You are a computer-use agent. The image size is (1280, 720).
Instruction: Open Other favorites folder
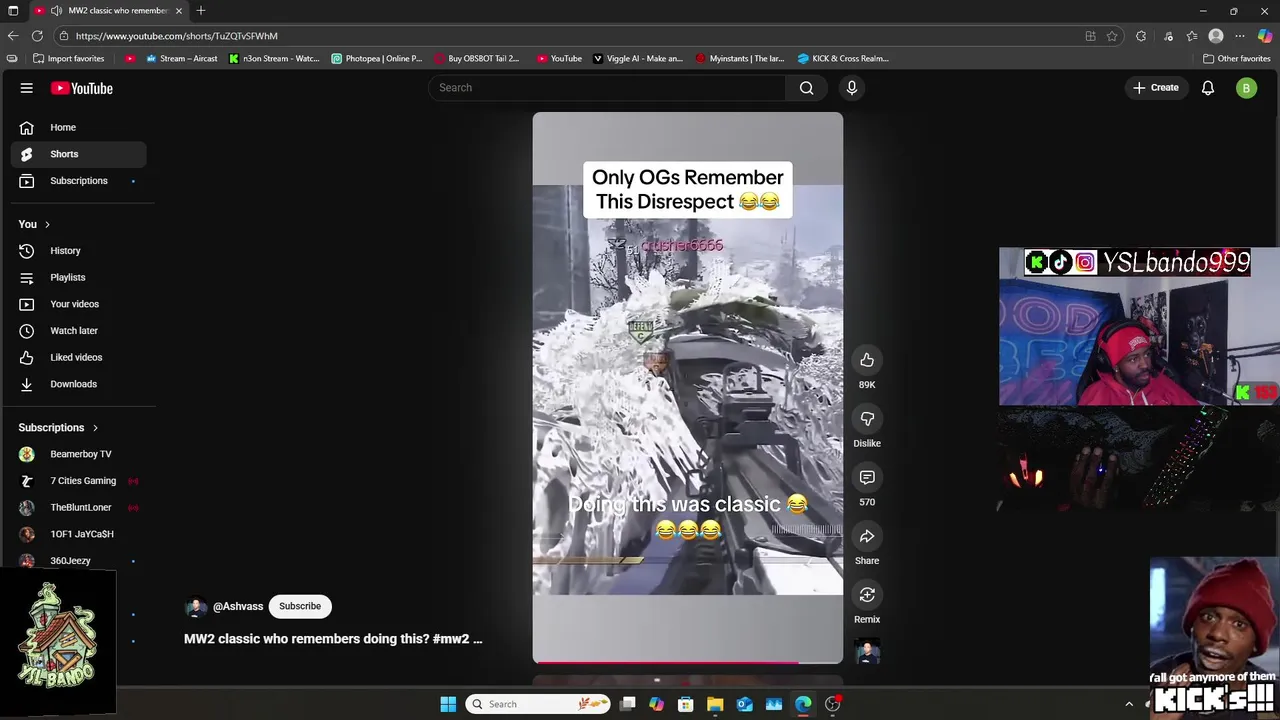tap(1237, 58)
